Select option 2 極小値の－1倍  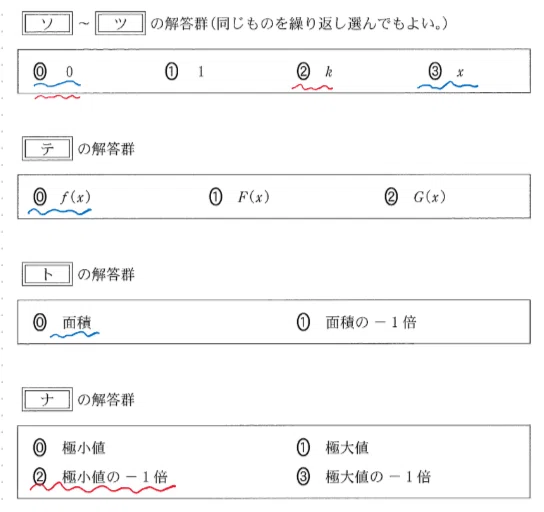pyautogui.click(x=101, y=477)
